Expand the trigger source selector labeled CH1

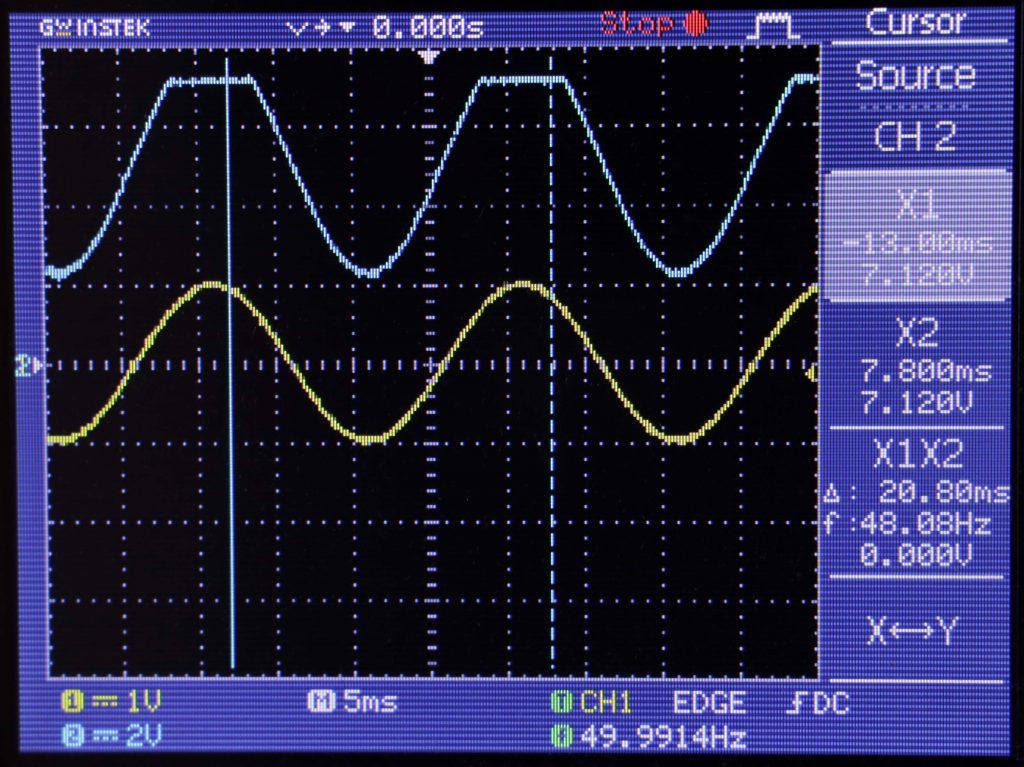pos(600,703)
